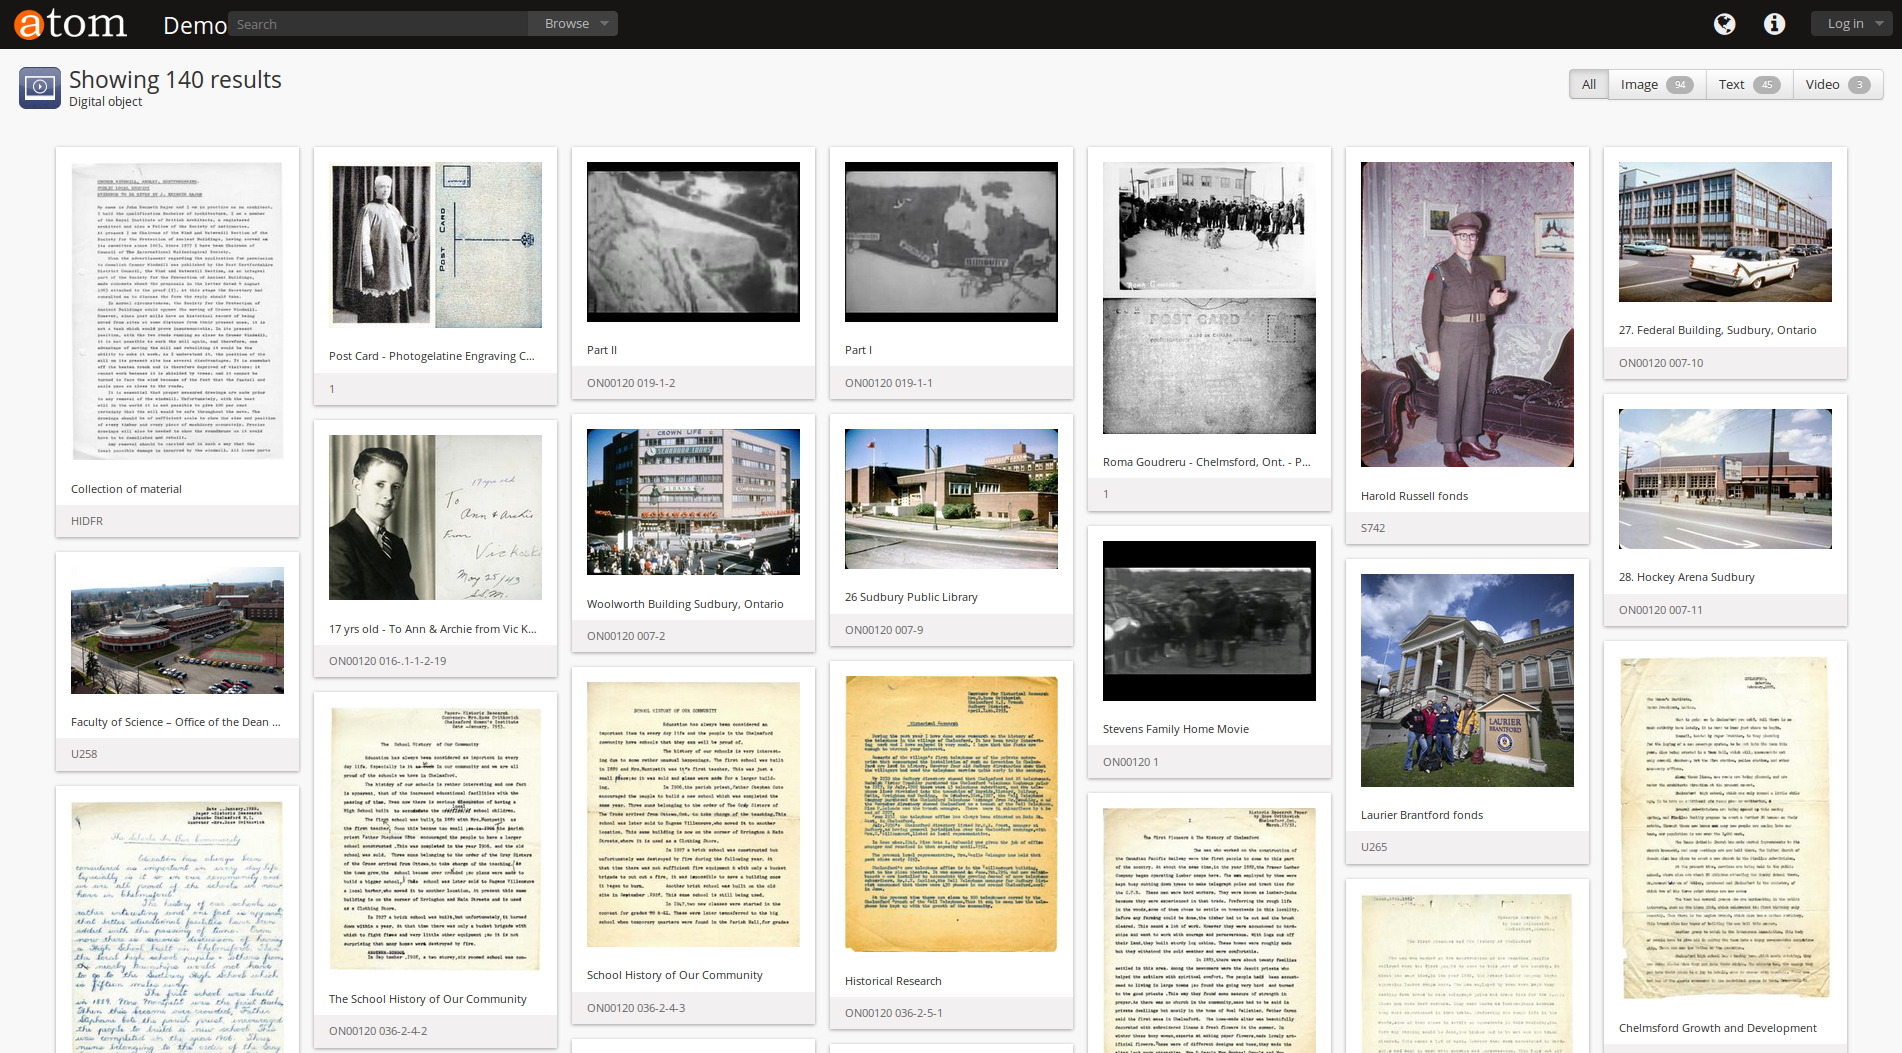Click into the Search field
The height and width of the screenshot is (1053, 1902).
[380, 24]
